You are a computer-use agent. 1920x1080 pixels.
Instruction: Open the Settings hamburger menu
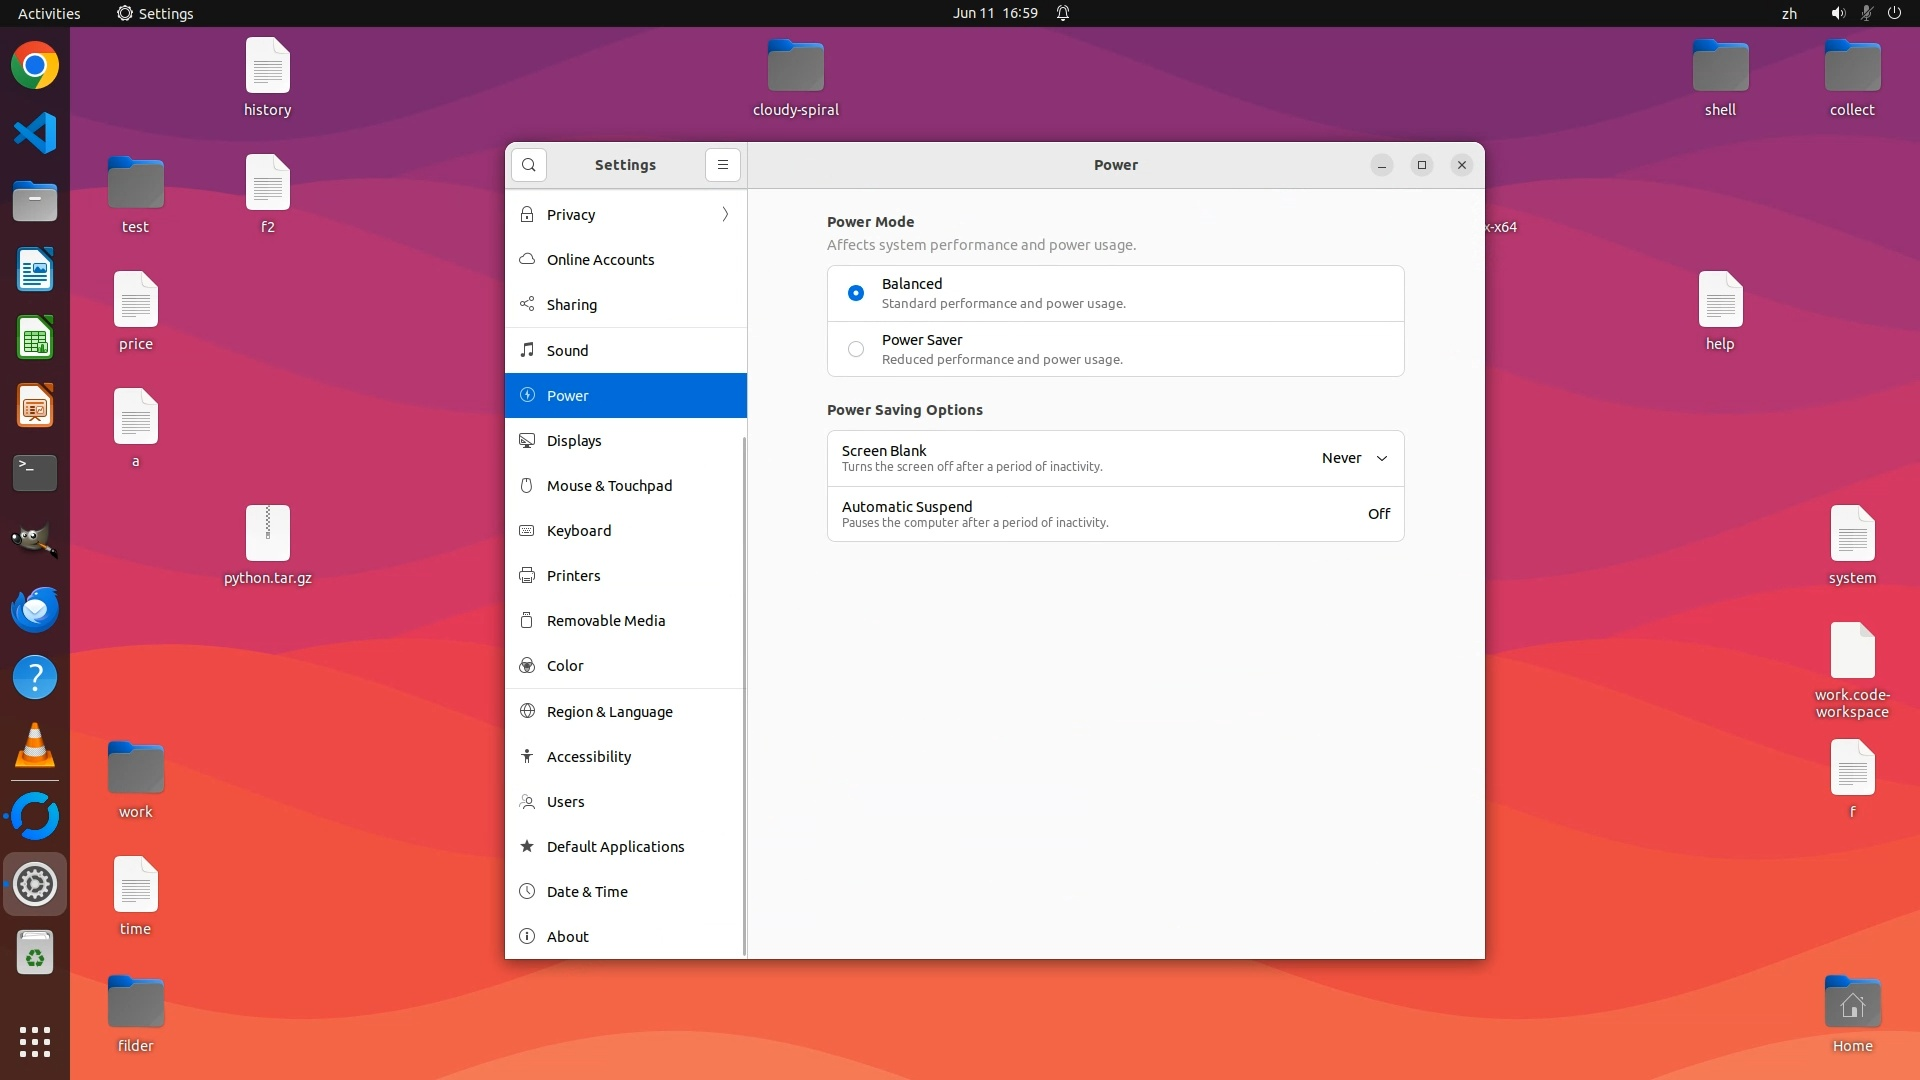pyautogui.click(x=722, y=165)
